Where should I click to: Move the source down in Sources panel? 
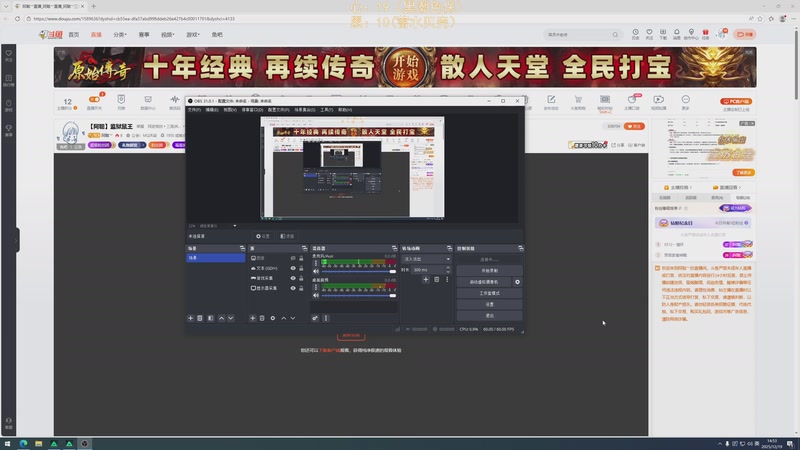[x=293, y=318]
